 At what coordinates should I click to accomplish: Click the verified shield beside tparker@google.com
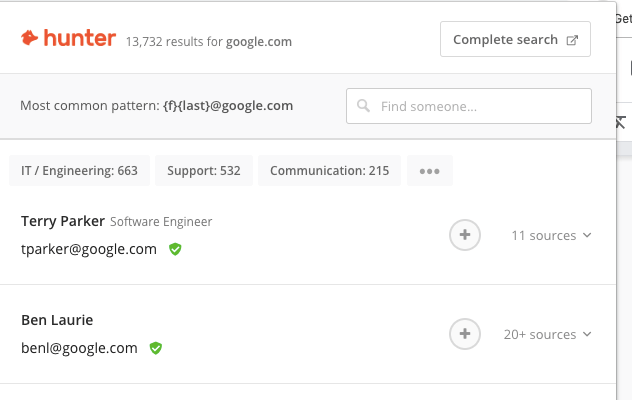click(x=175, y=249)
